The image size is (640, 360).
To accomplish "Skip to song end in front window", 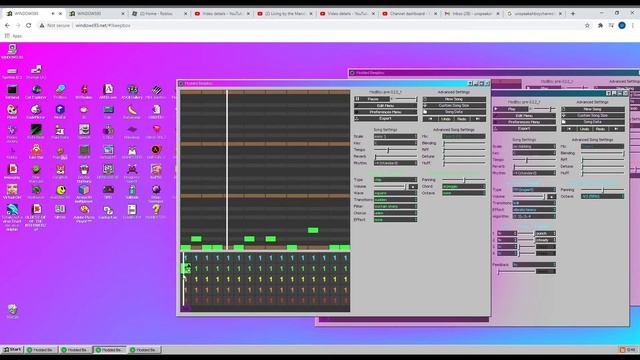I will [478, 119].
